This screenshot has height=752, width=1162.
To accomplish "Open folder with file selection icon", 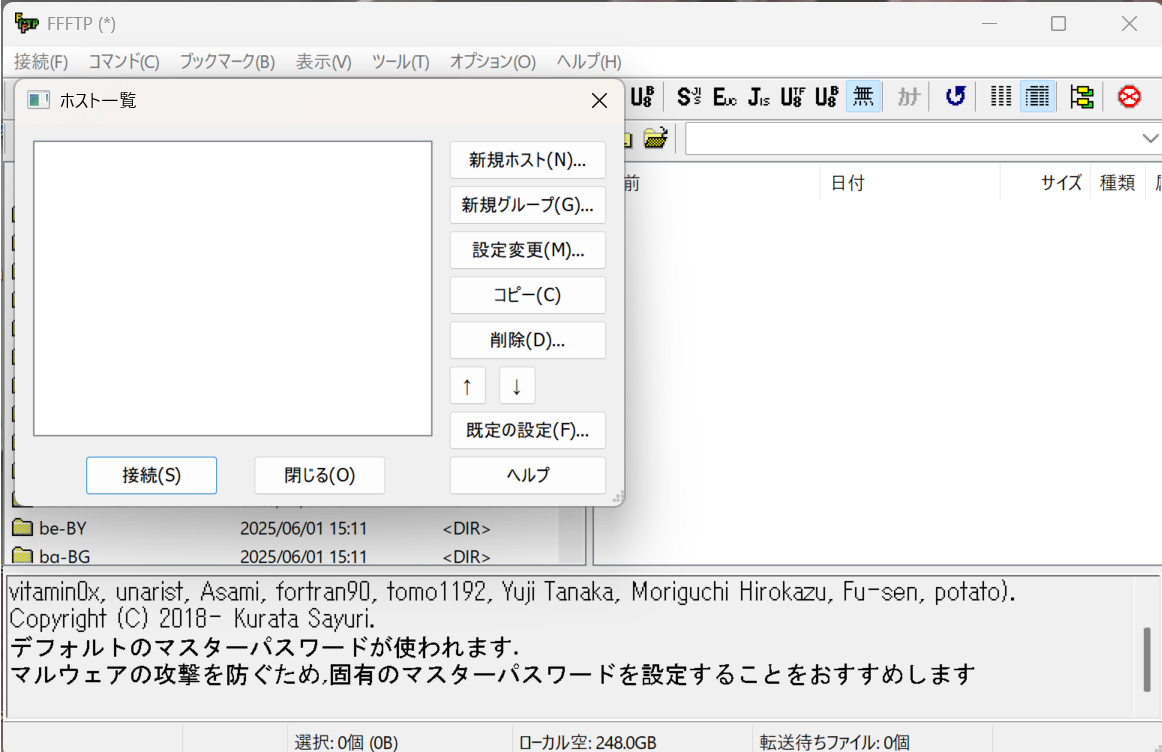I will coord(656,138).
